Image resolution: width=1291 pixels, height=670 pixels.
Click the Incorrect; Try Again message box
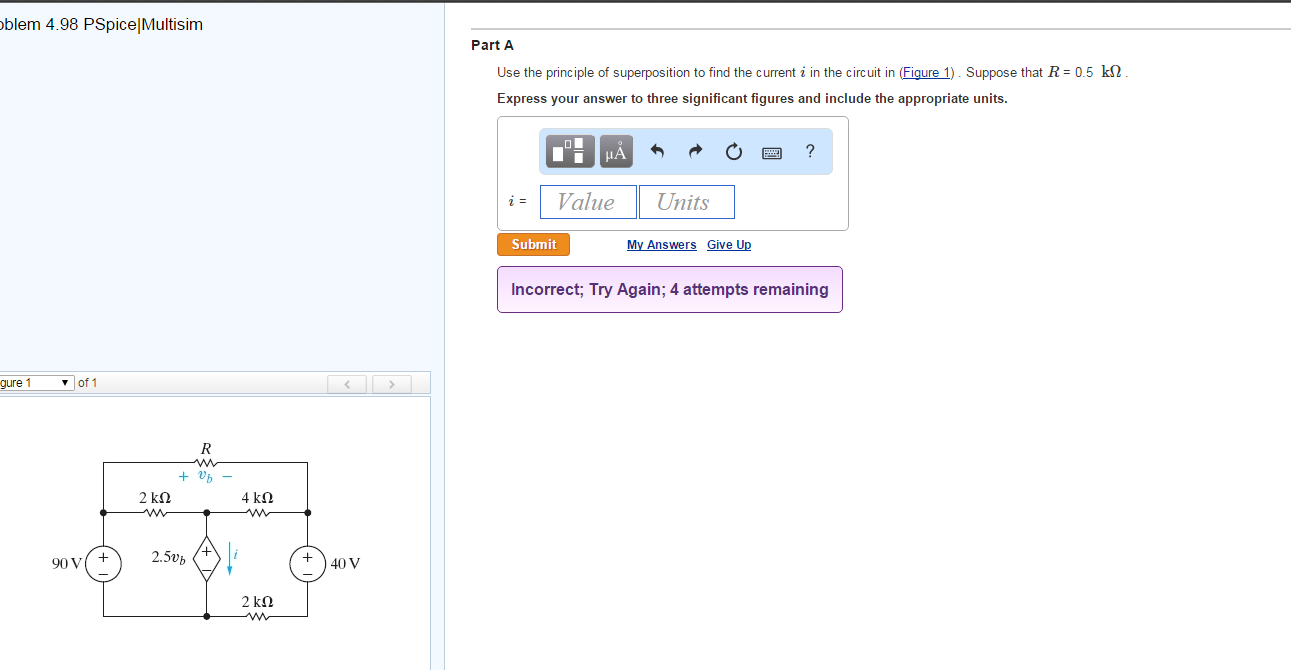(x=669, y=289)
